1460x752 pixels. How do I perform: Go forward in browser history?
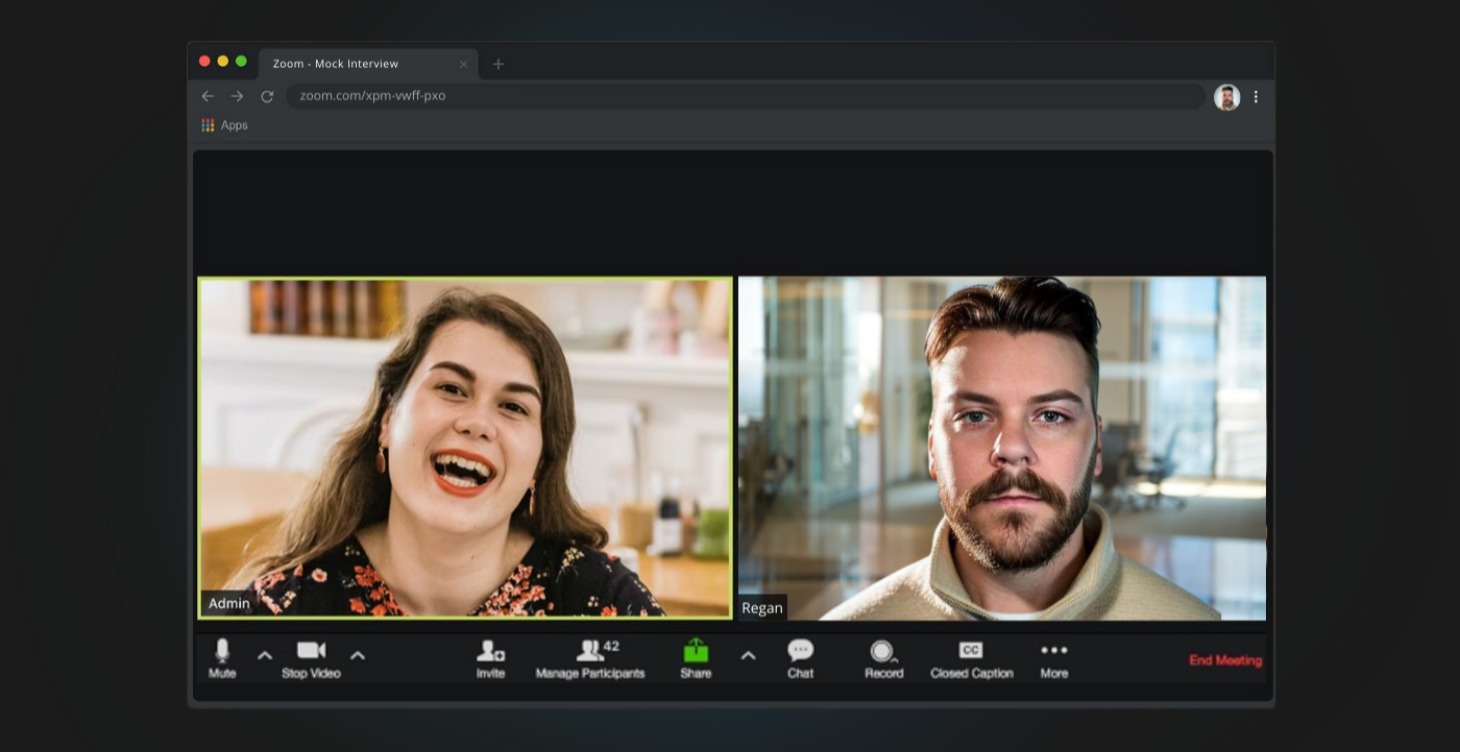click(237, 96)
